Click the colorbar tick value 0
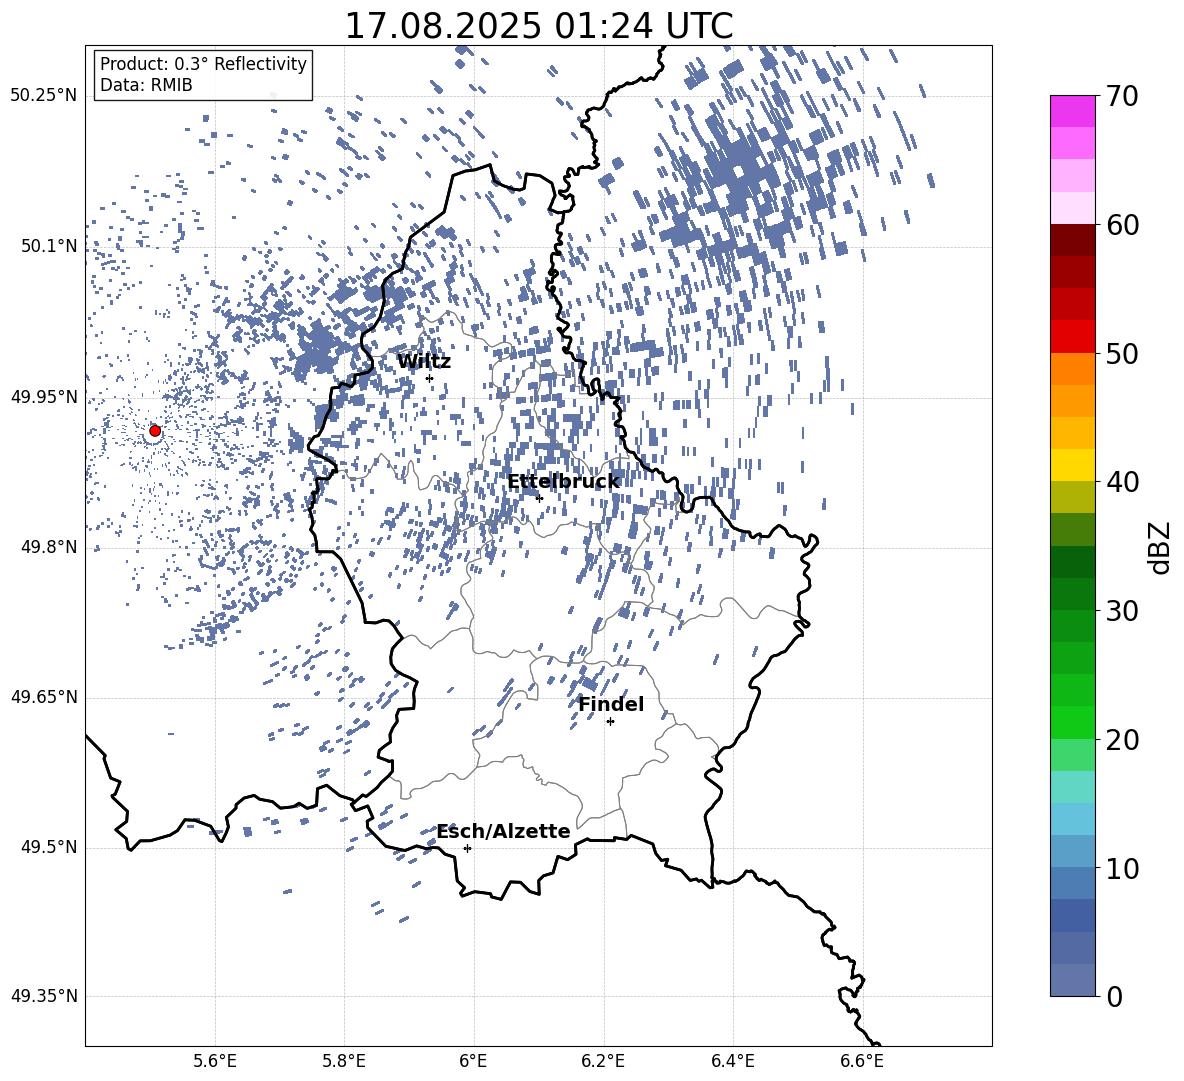This screenshot has width=1184, height=1081. tap(1114, 996)
